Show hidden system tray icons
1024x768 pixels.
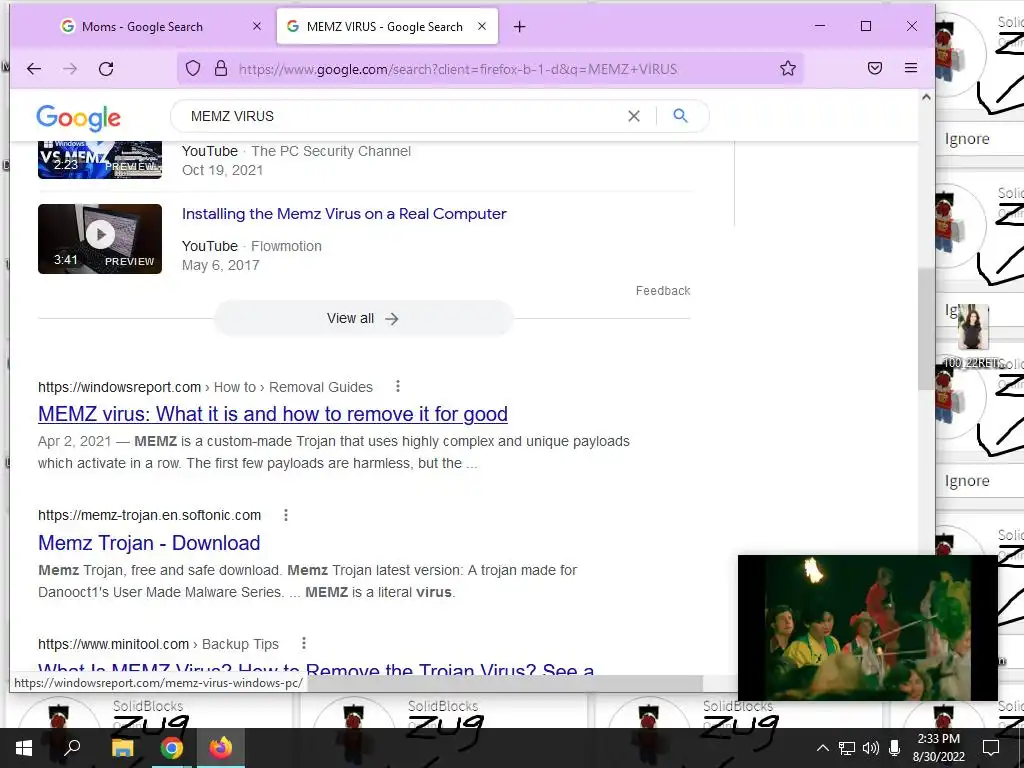823,748
